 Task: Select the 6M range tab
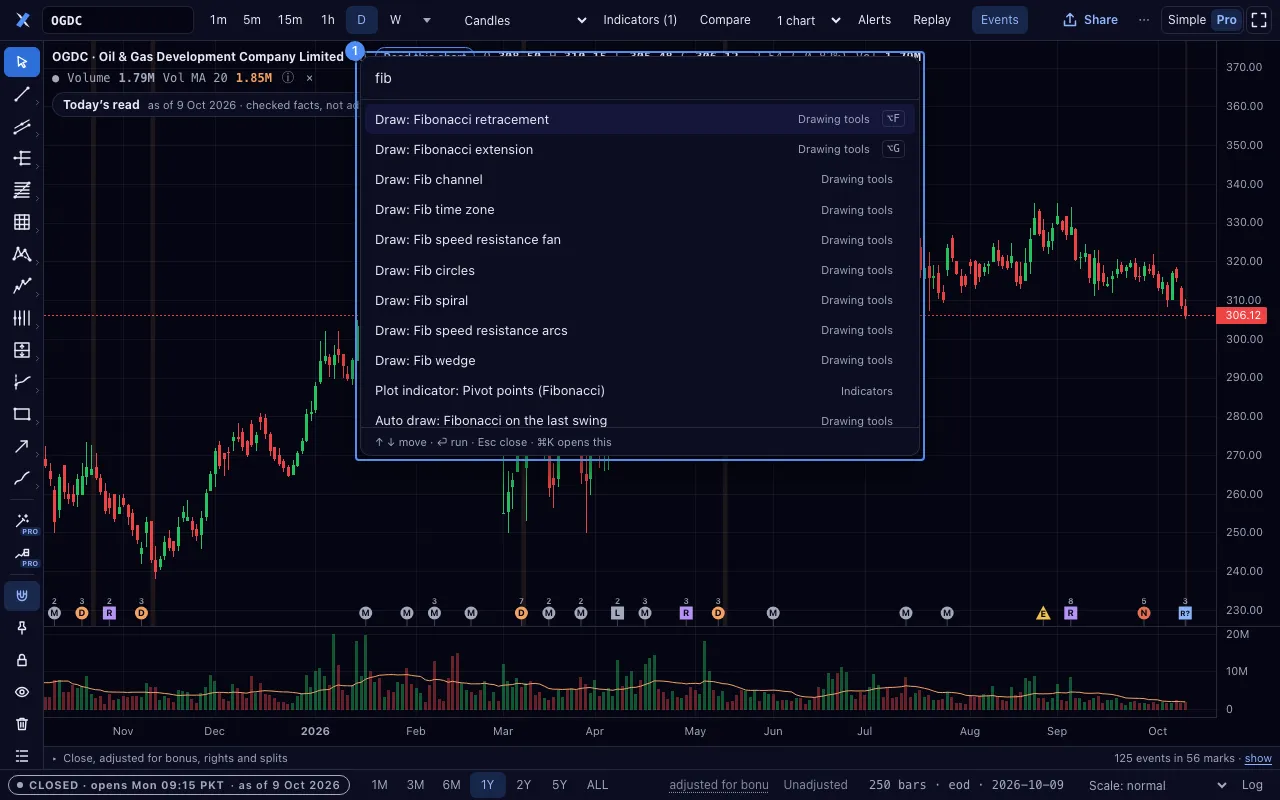click(x=451, y=785)
